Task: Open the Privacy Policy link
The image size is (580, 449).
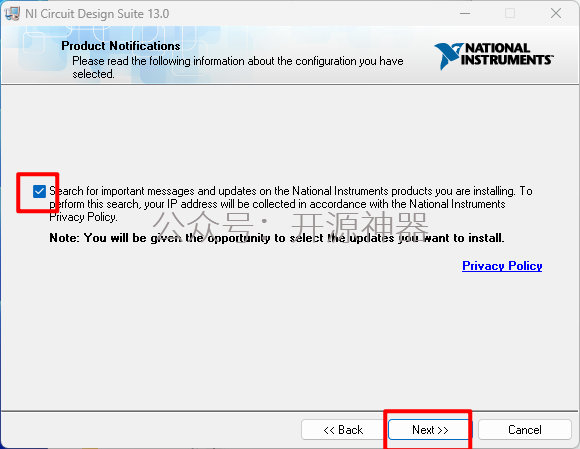Action: click(x=502, y=266)
